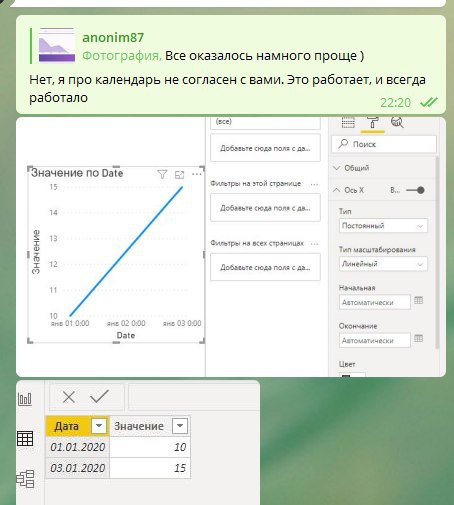Commit formula with the checkmark icon
The height and width of the screenshot is (505, 454).
[x=99, y=396]
